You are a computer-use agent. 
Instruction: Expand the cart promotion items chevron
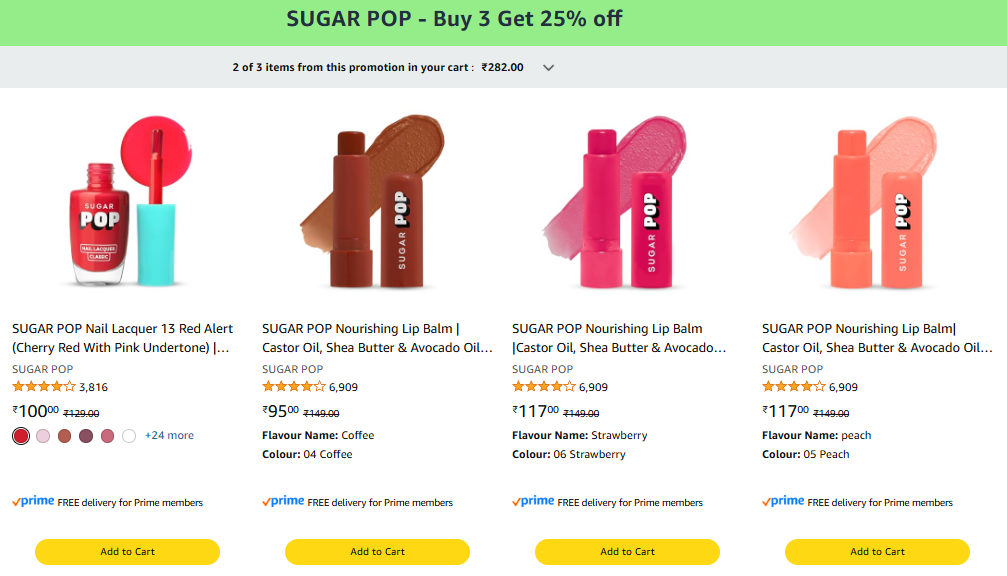click(548, 68)
